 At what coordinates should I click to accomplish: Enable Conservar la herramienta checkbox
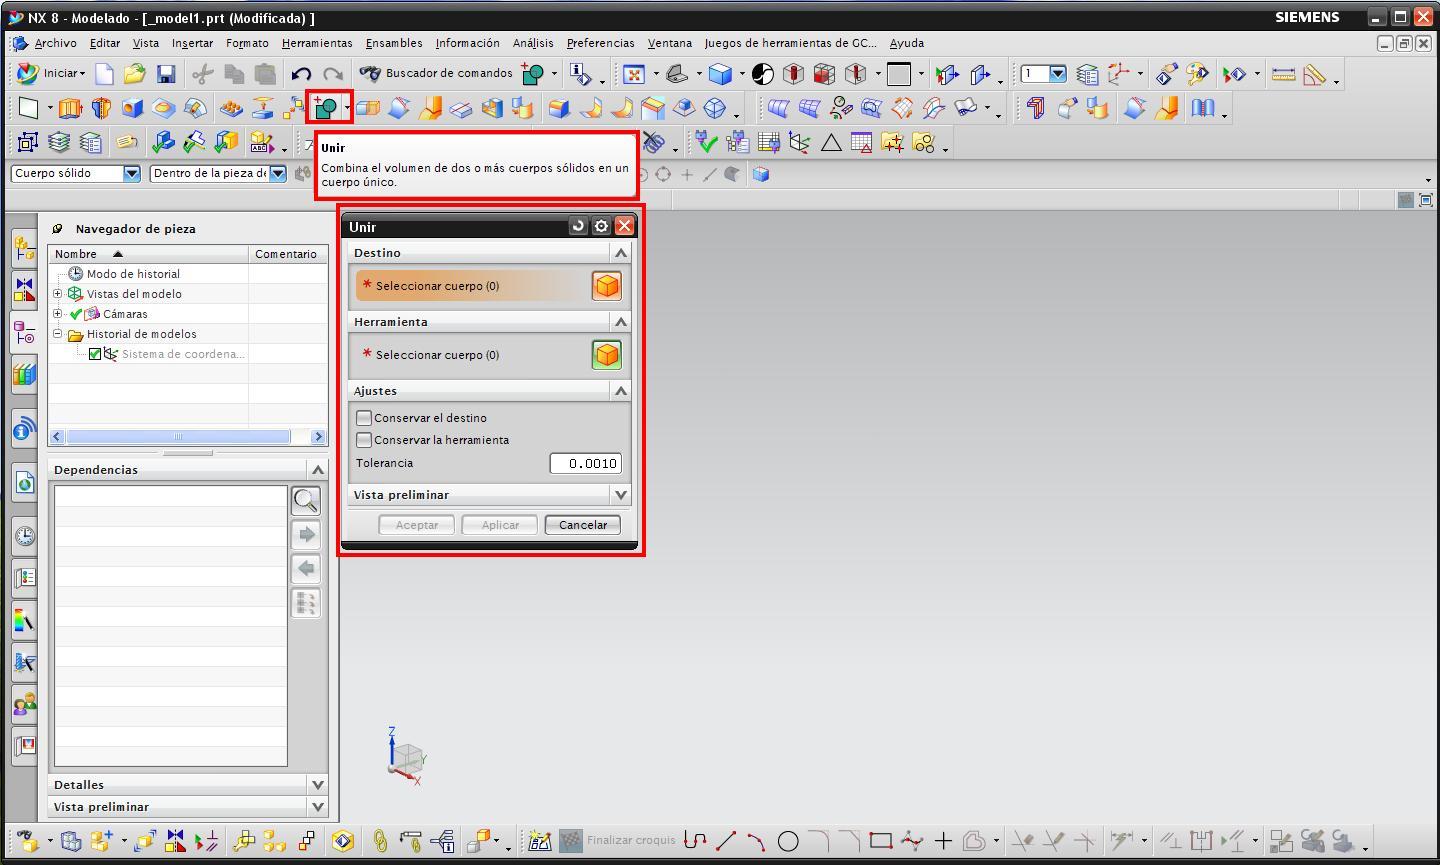[x=364, y=440]
